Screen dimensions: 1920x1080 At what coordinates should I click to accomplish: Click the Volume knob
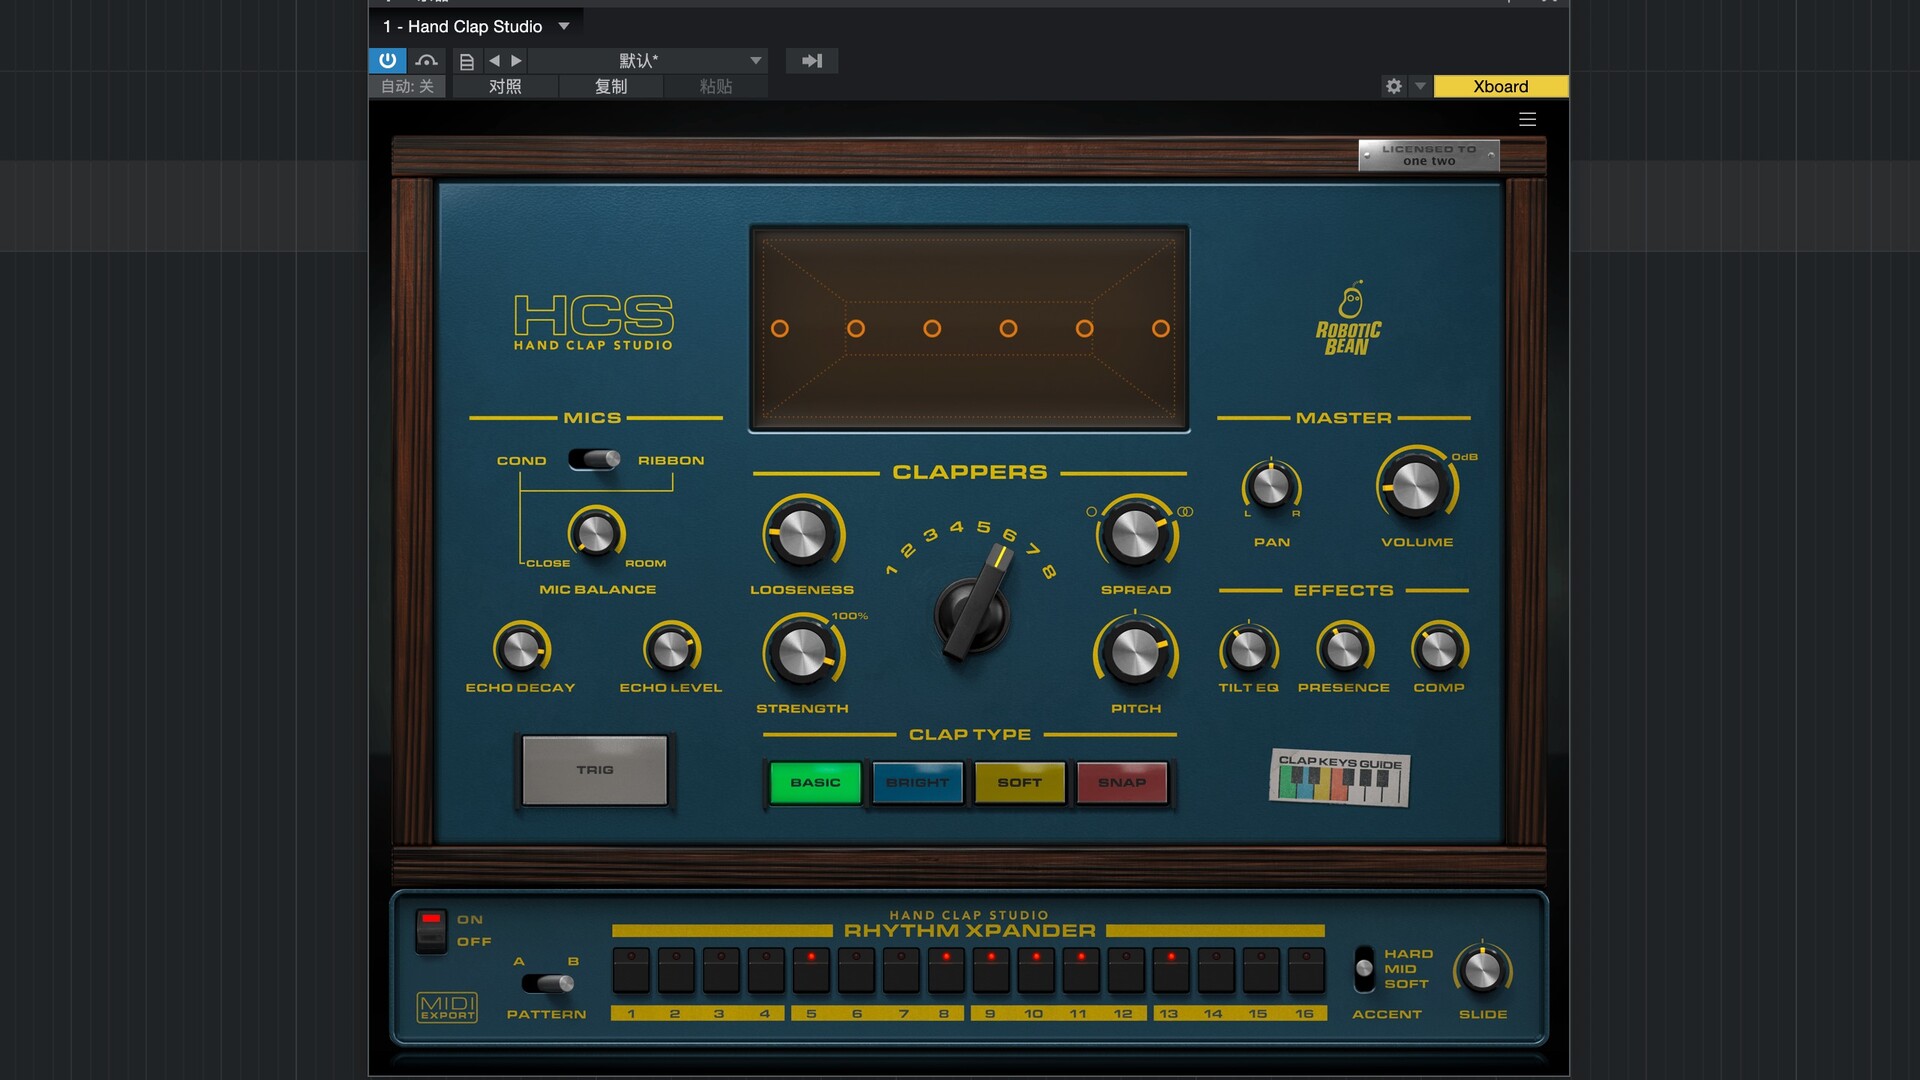pyautogui.click(x=1416, y=487)
